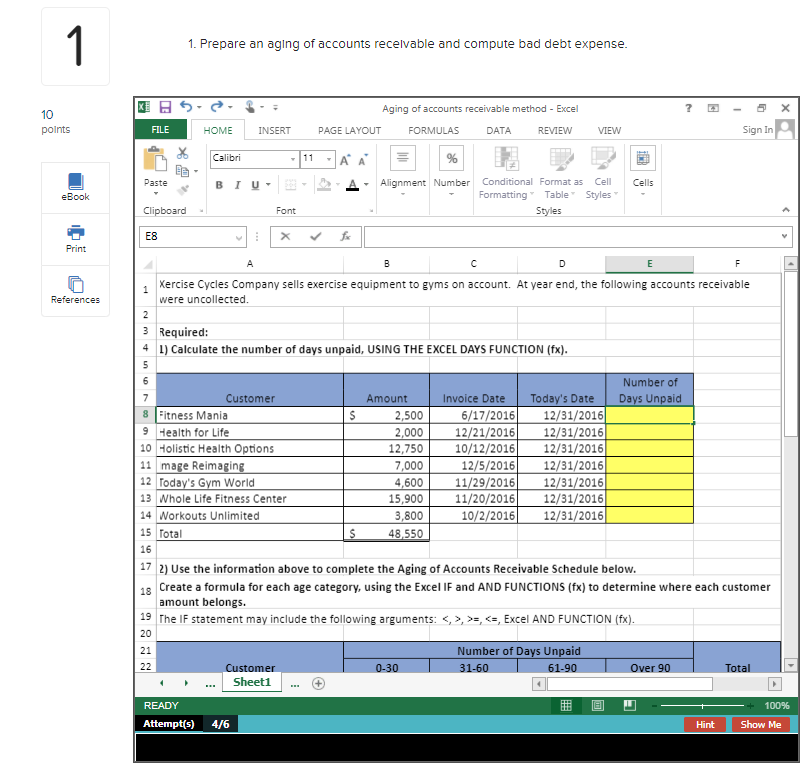
Task: Click the Cut scissors icon
Action: (183, 153)
